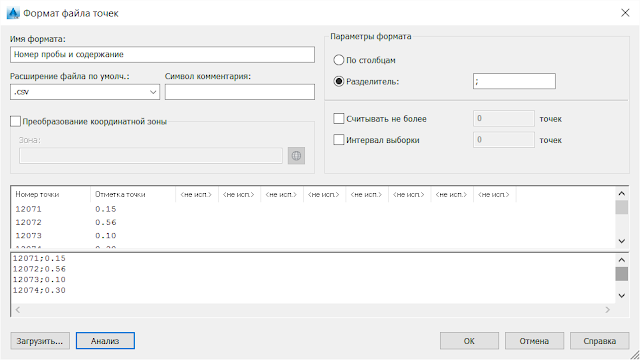Image resolution: width=640 pixels, height=360 pixels.
Task: Click the 0.15 value in preview table
Action: tap(106, 209)
